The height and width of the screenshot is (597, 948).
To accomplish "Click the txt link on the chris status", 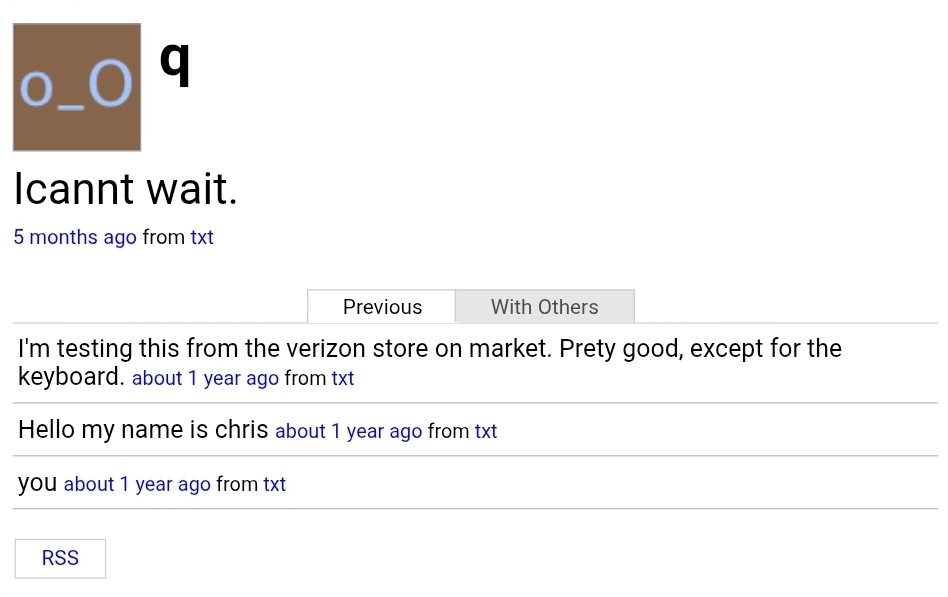I will coord(486,431).
